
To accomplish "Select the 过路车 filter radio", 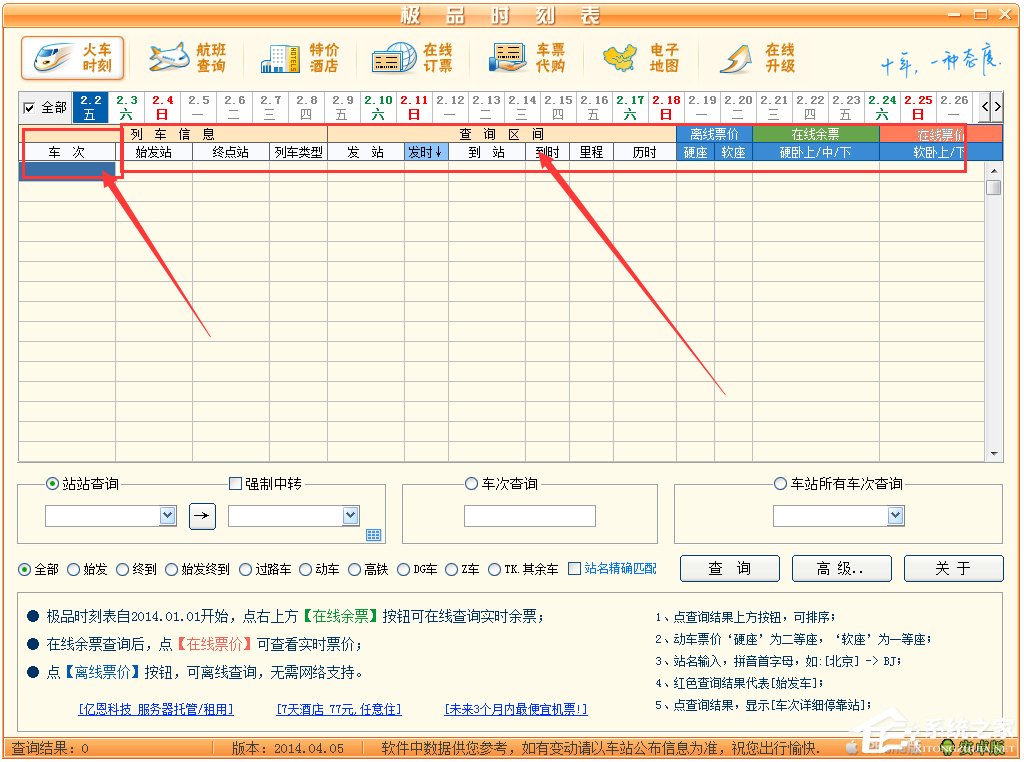I will point(246,569).
